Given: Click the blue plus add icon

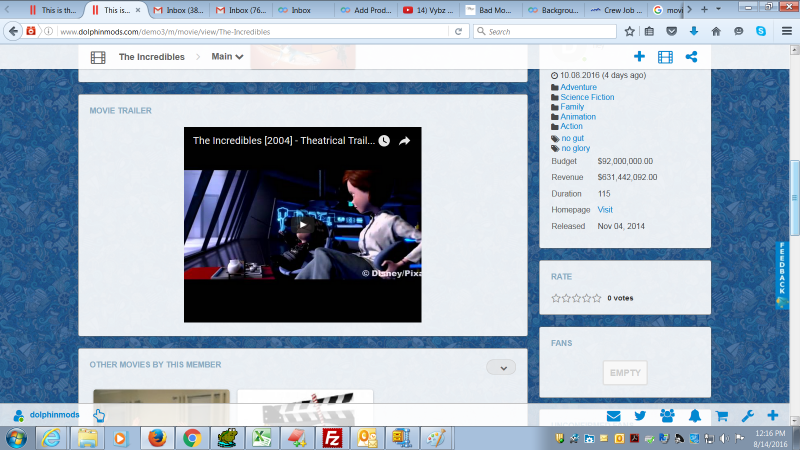Looking at the screenshot, I should [x=639, y=57].
